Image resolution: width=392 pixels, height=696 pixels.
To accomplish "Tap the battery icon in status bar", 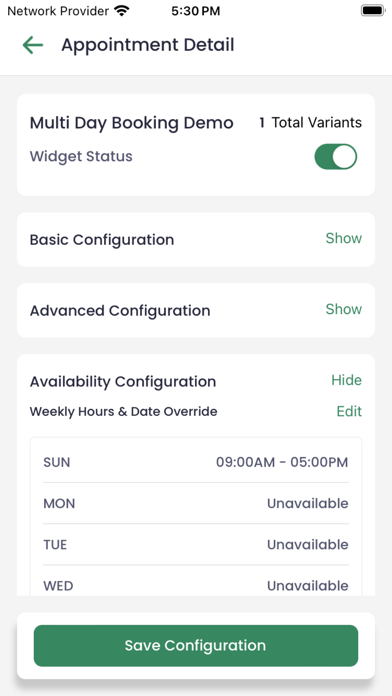I will pyautogui.click(x=372, y=11).
